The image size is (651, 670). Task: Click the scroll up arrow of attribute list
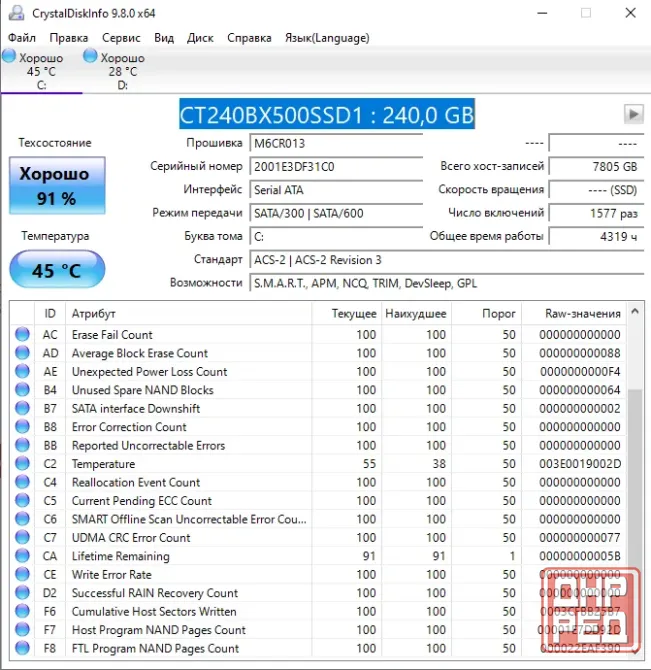(635, 311)
